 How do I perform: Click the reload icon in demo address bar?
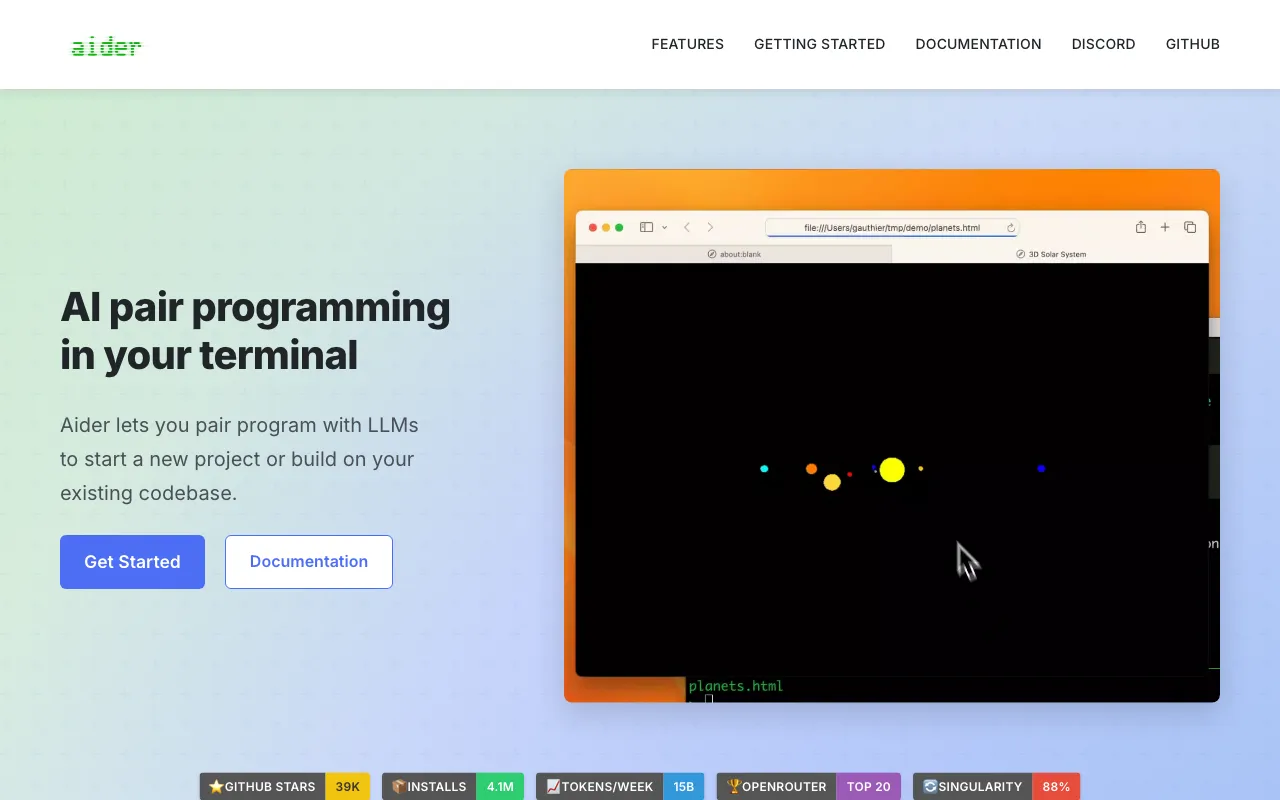point(1011,228)
